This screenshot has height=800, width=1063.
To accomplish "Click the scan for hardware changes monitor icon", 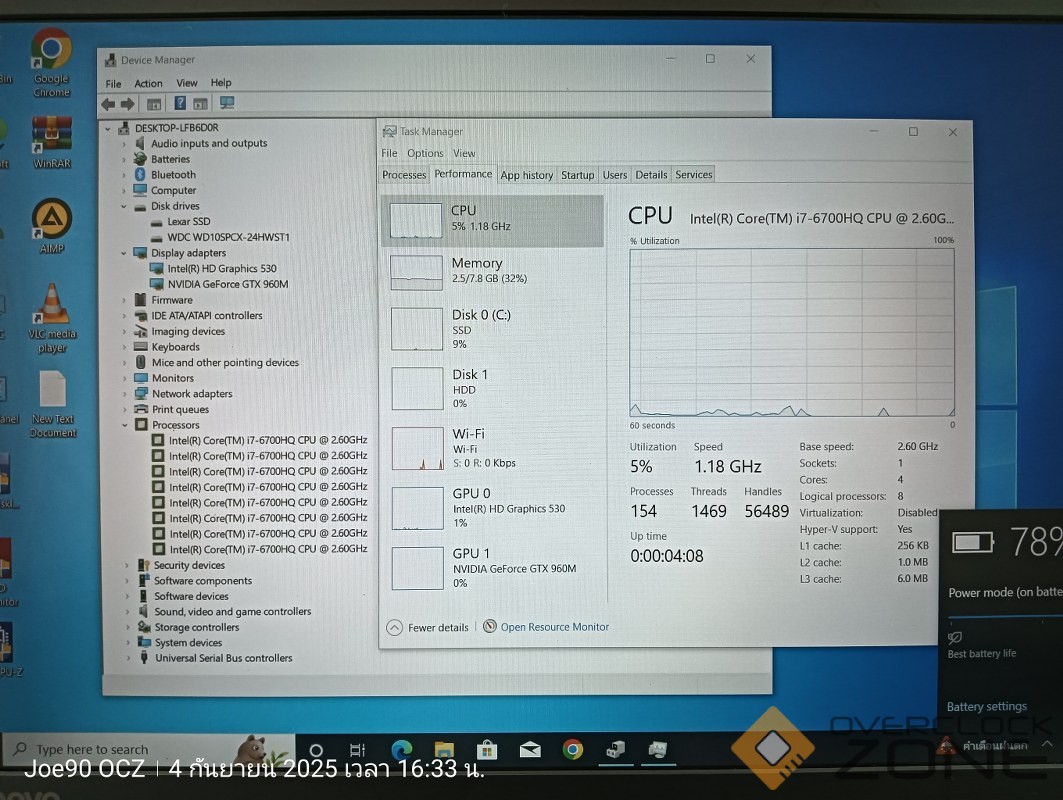I will pos(226,103).
